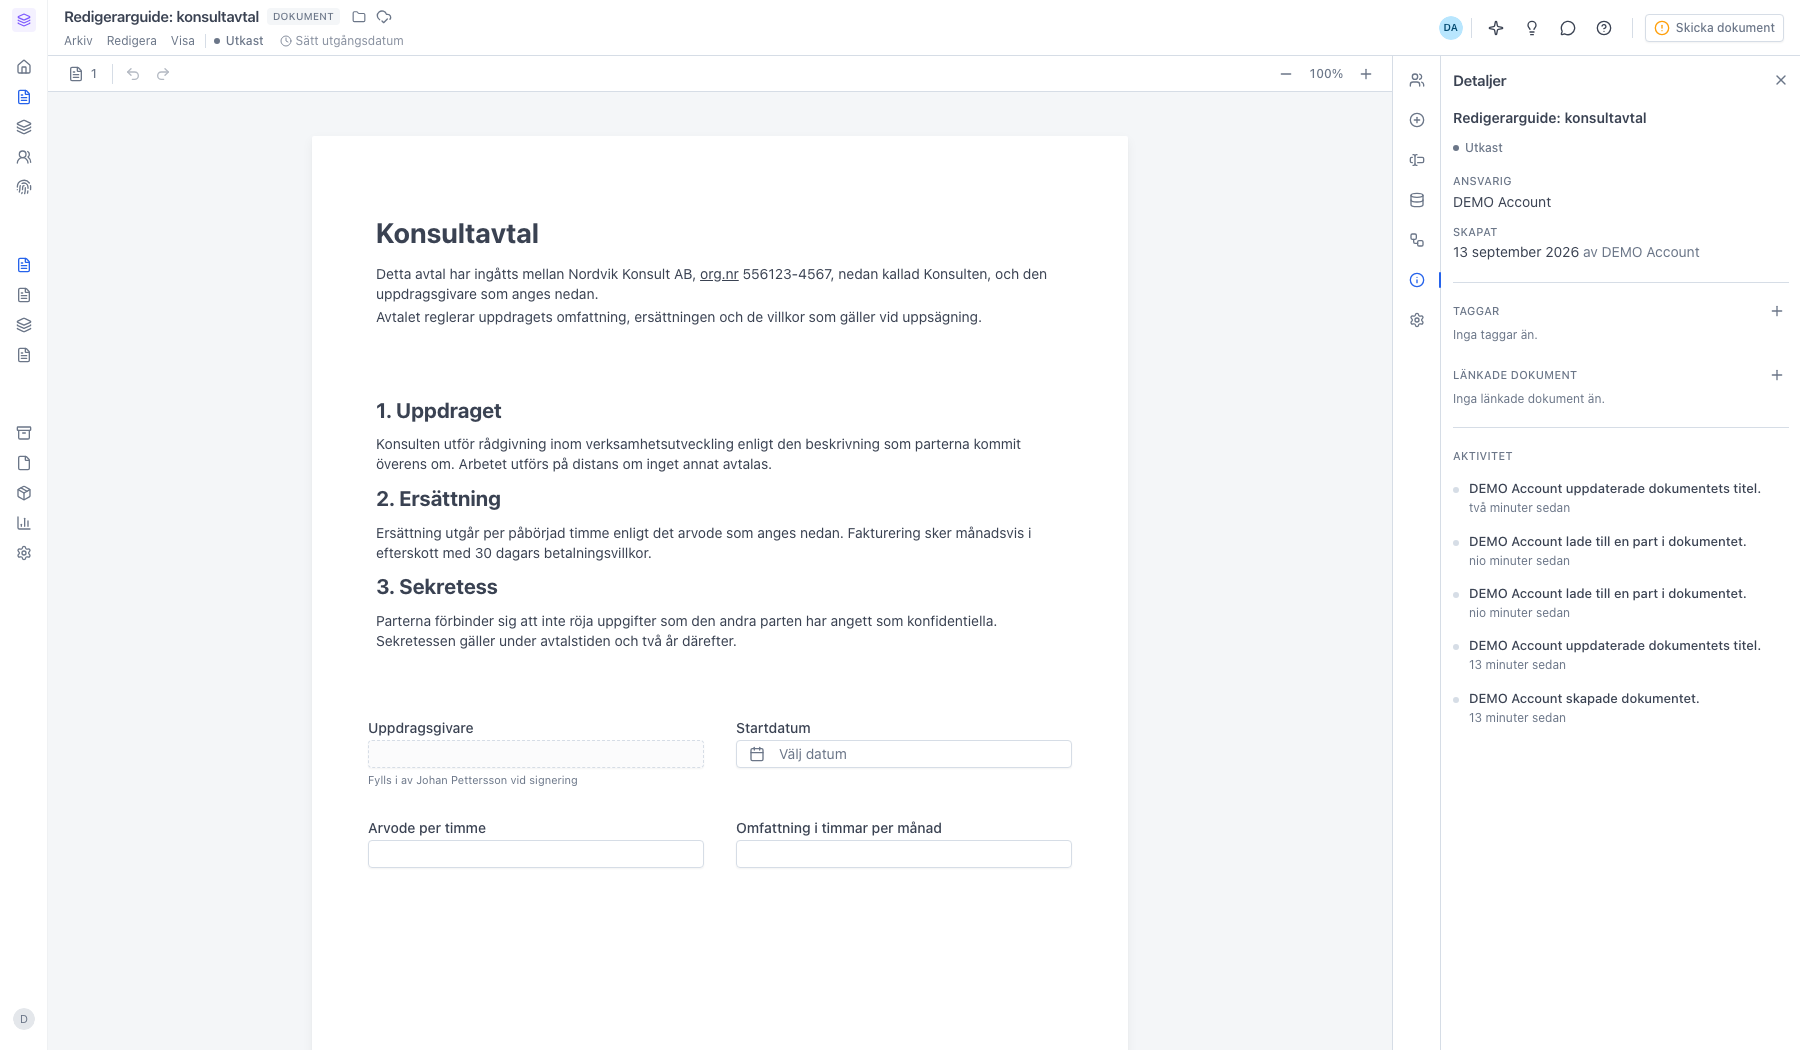Click the Skicka dokument button
The width and height of the screenshot is (1800, 1050).
[1714, 28]
